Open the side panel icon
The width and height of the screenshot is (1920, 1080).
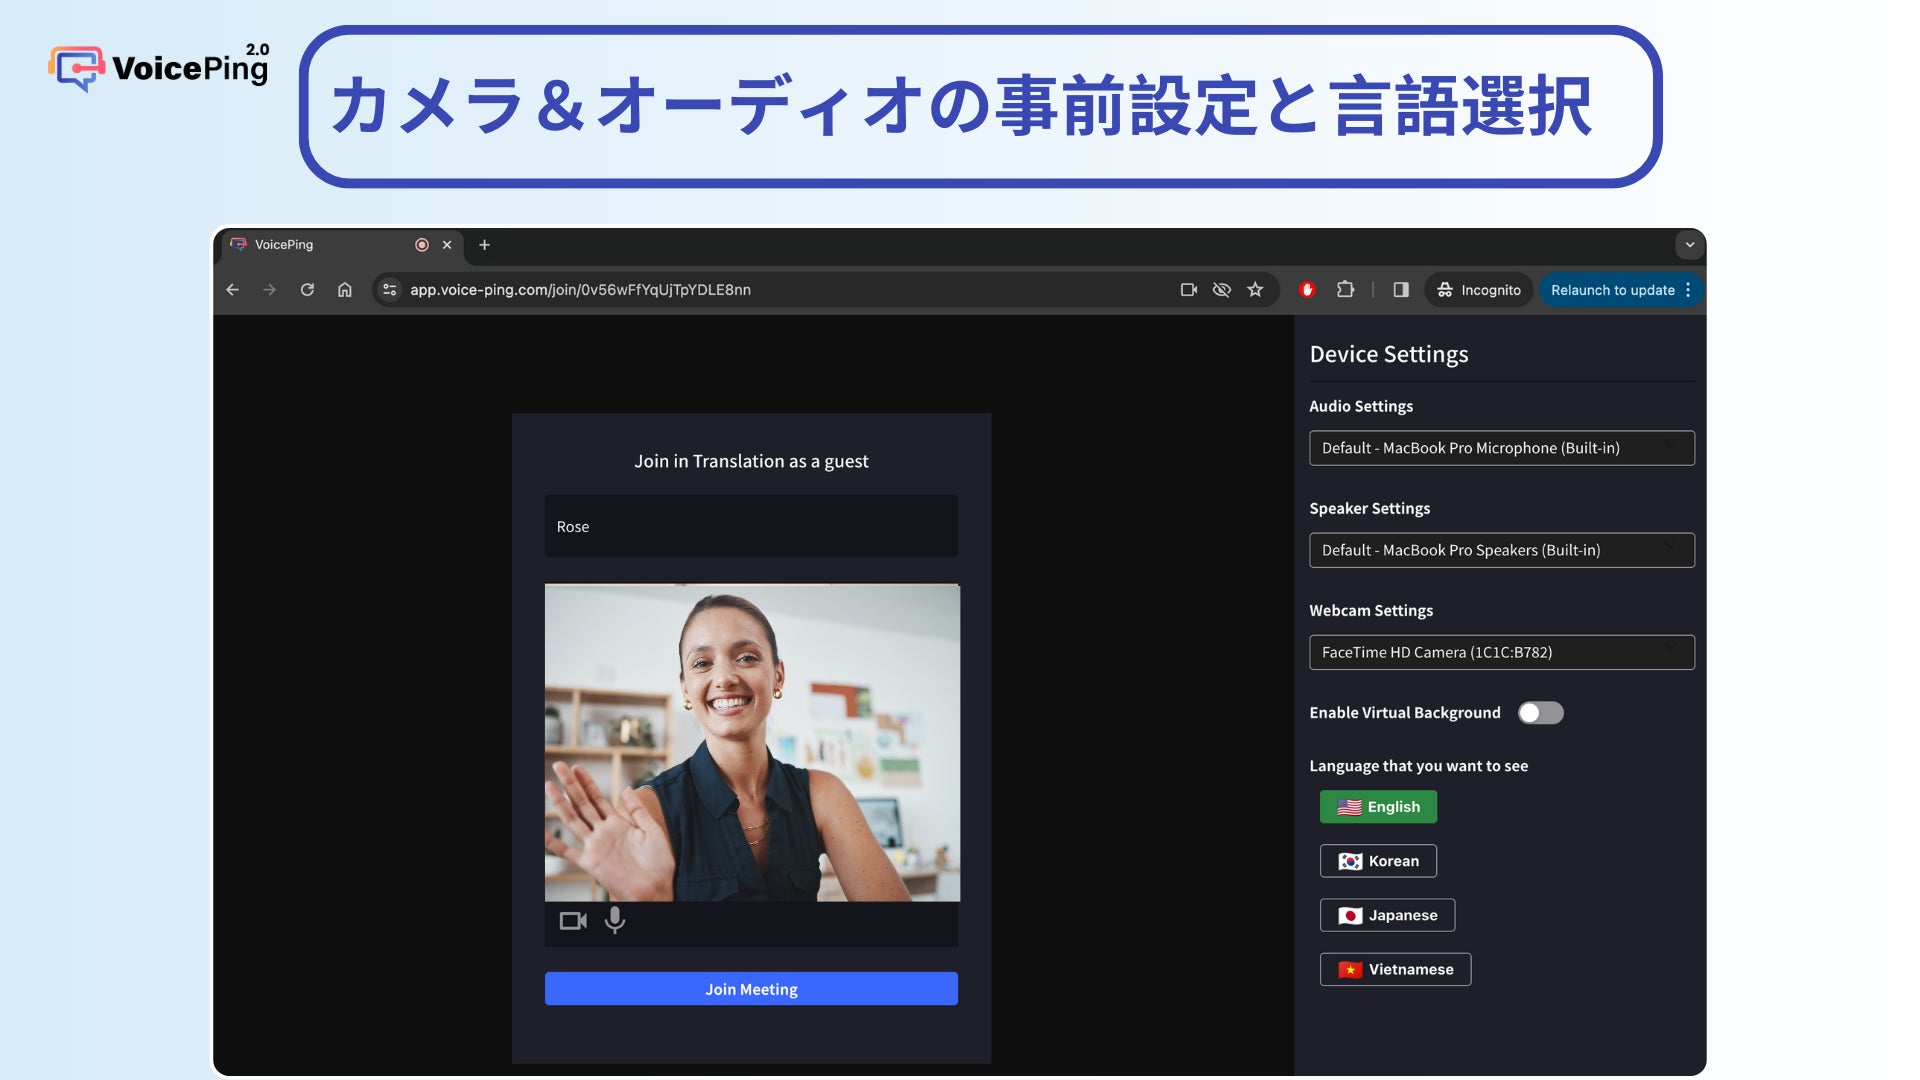pos(1401,290)
